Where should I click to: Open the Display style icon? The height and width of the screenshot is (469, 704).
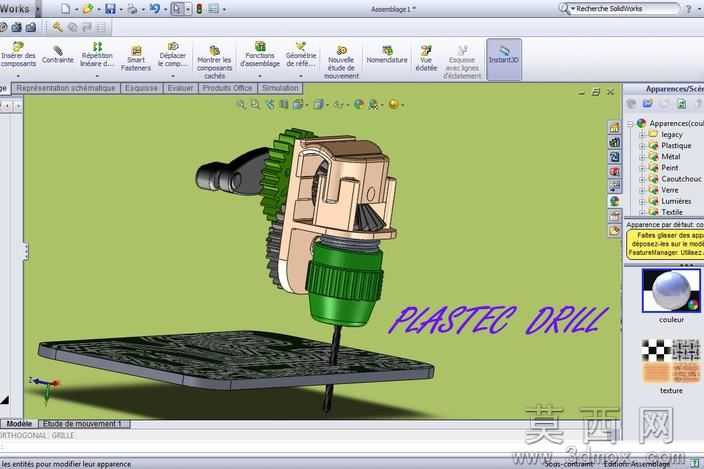coord(318,105)
